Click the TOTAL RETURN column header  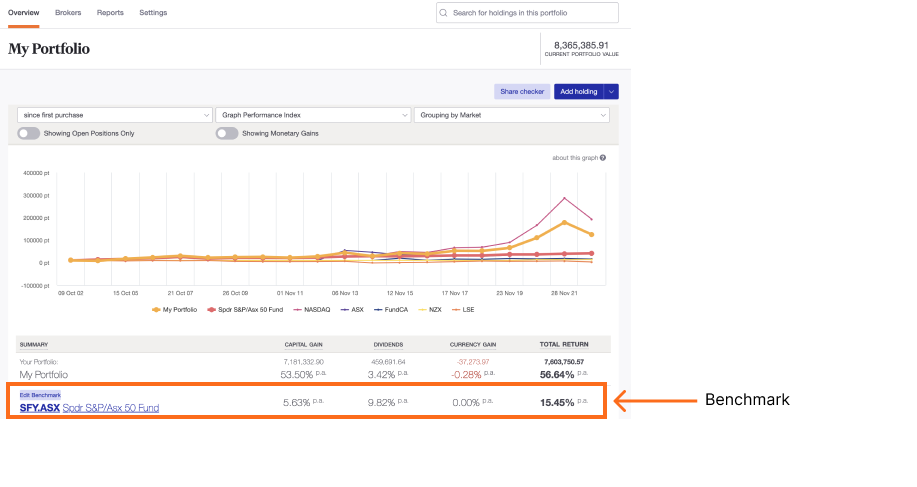[x=564, y=344]
